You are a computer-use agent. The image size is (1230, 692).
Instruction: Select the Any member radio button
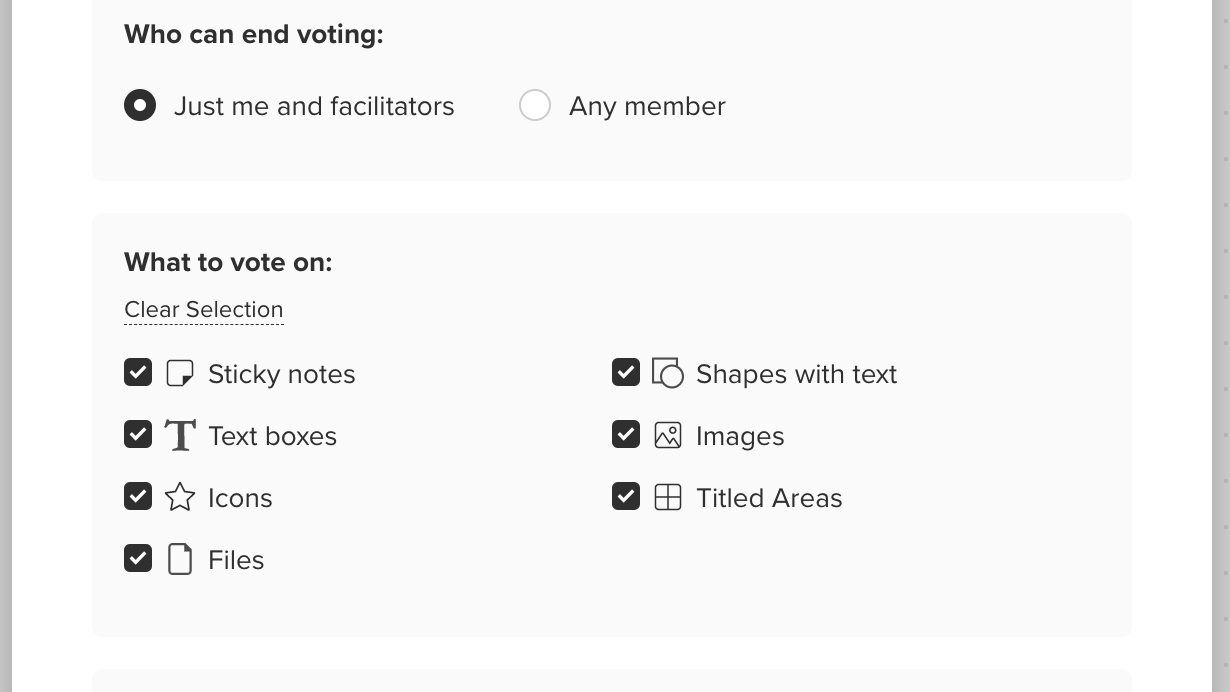tap(535, 105)
